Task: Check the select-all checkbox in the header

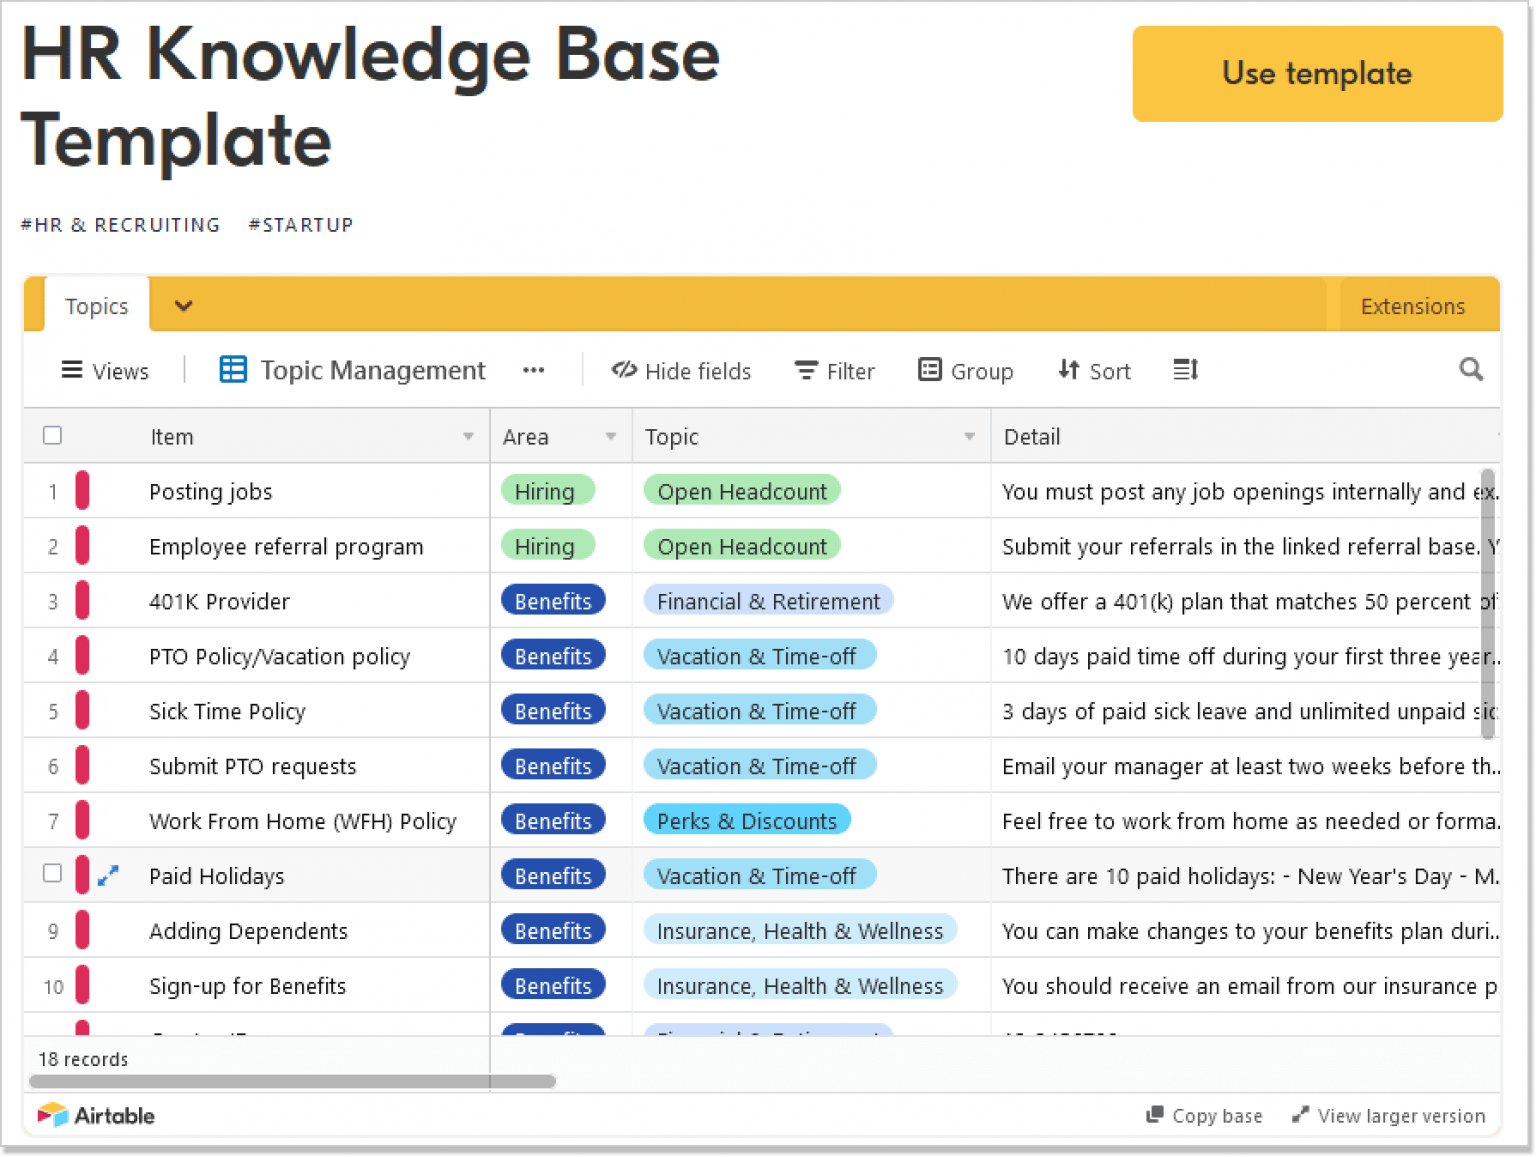Action: pyautogui.click(x=52, y=436)
